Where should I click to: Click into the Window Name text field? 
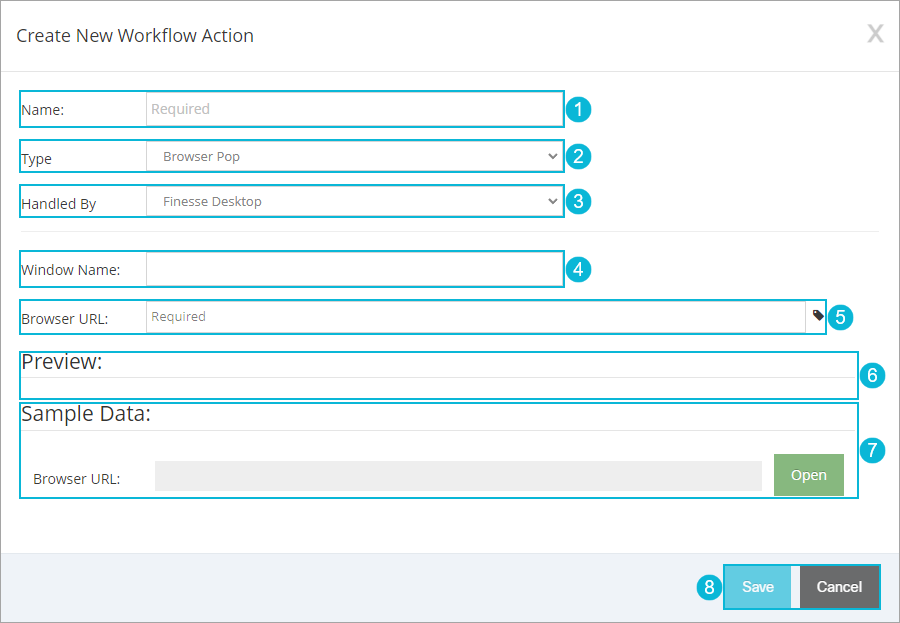pyautogui.click(x=354, y=269)
